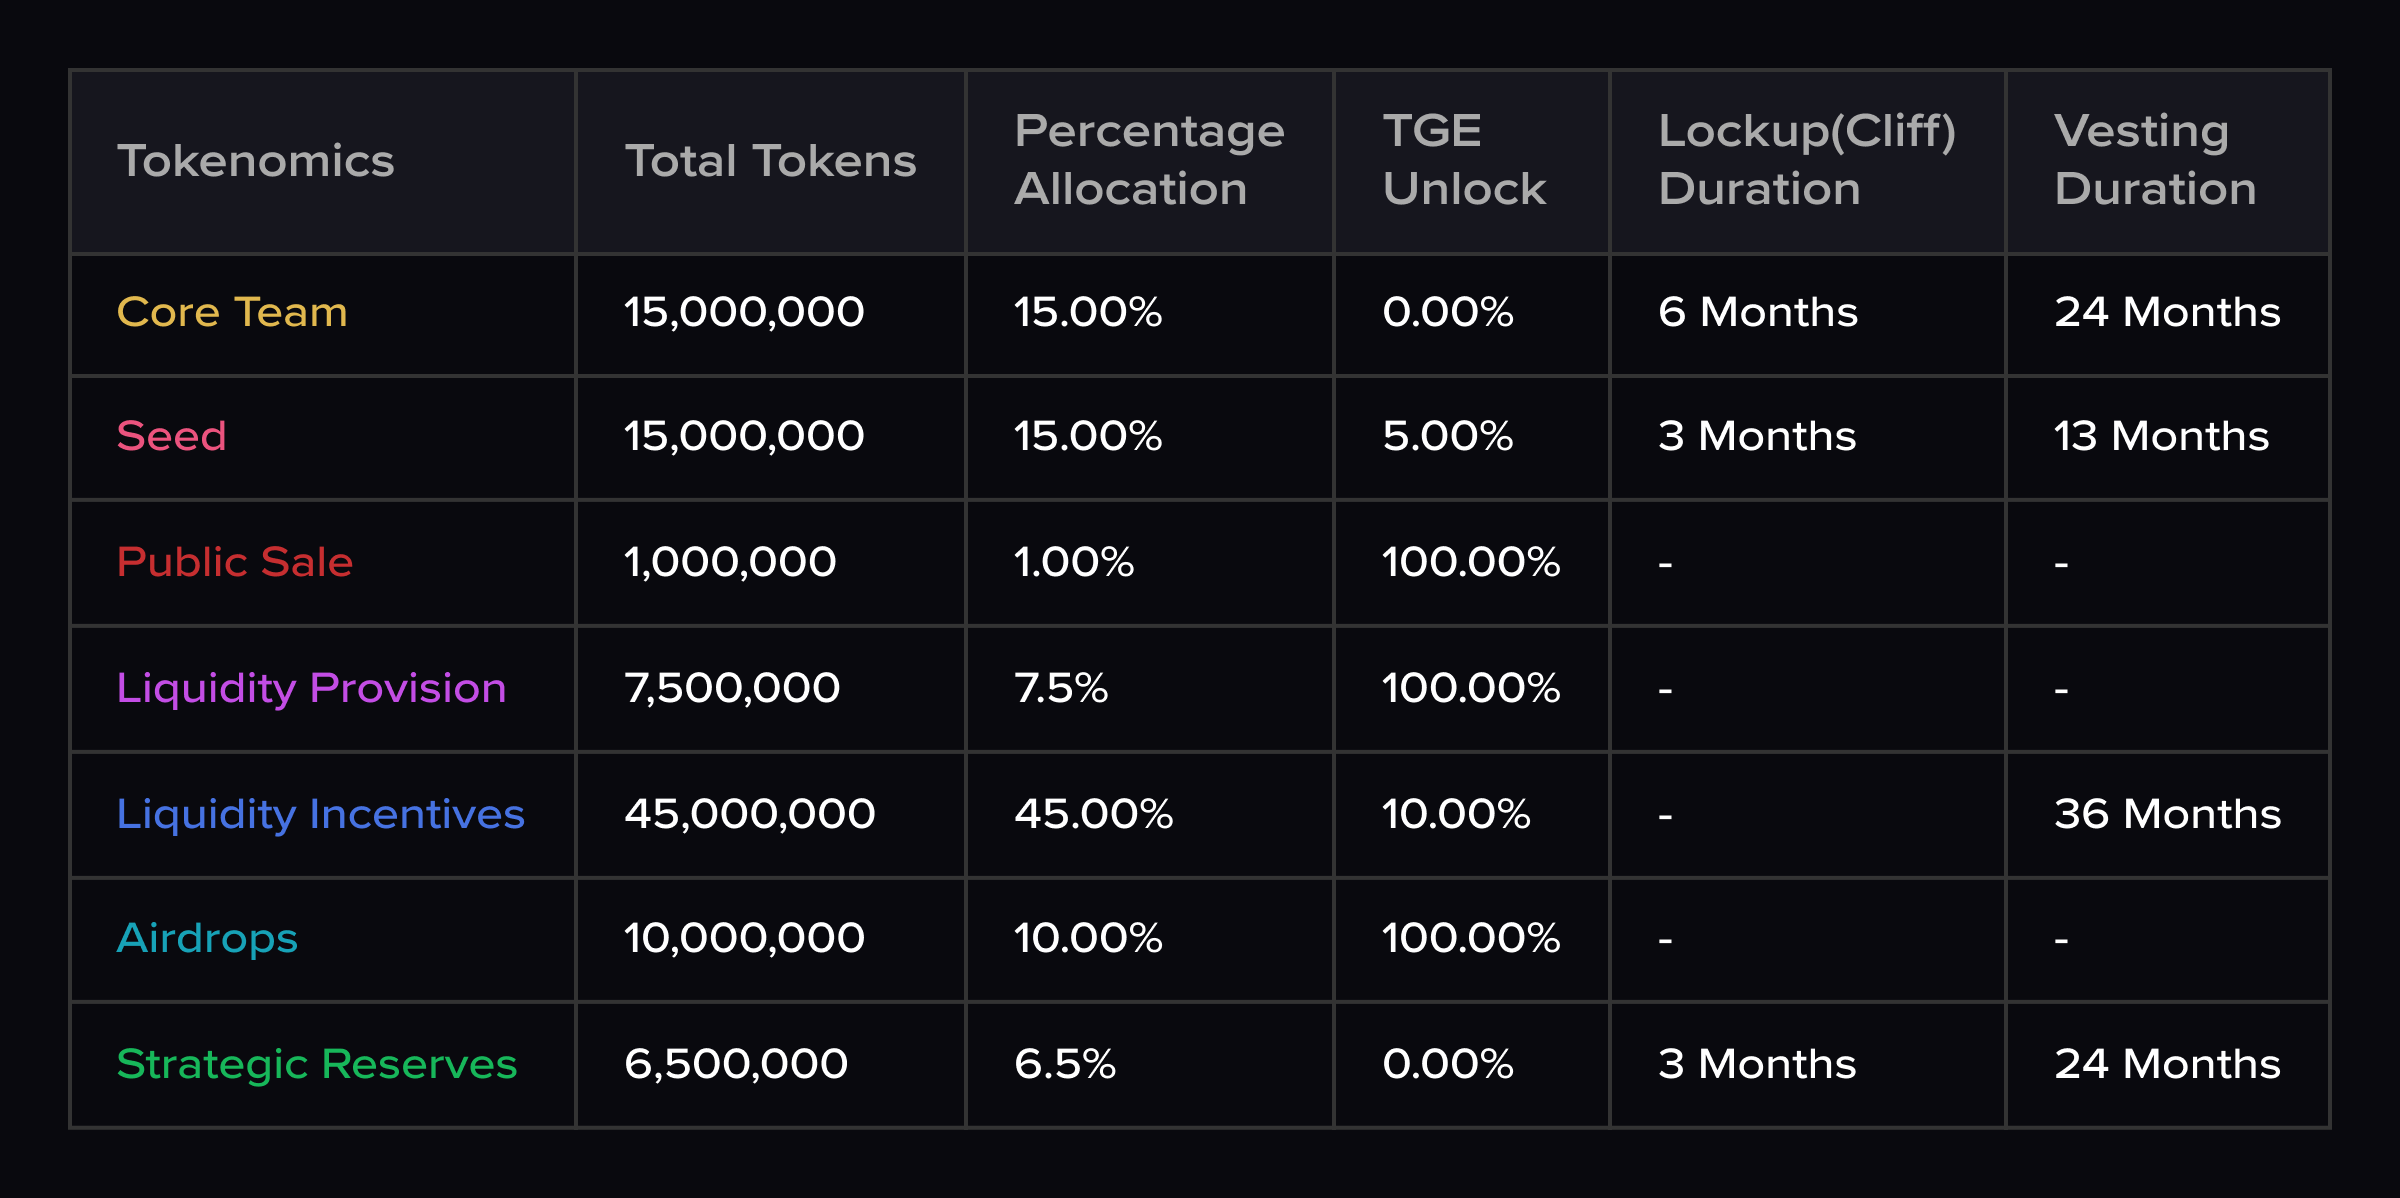Click the Tokenomics column header
Viewport: 2400px width, 1198px height.
click(256, 161)
